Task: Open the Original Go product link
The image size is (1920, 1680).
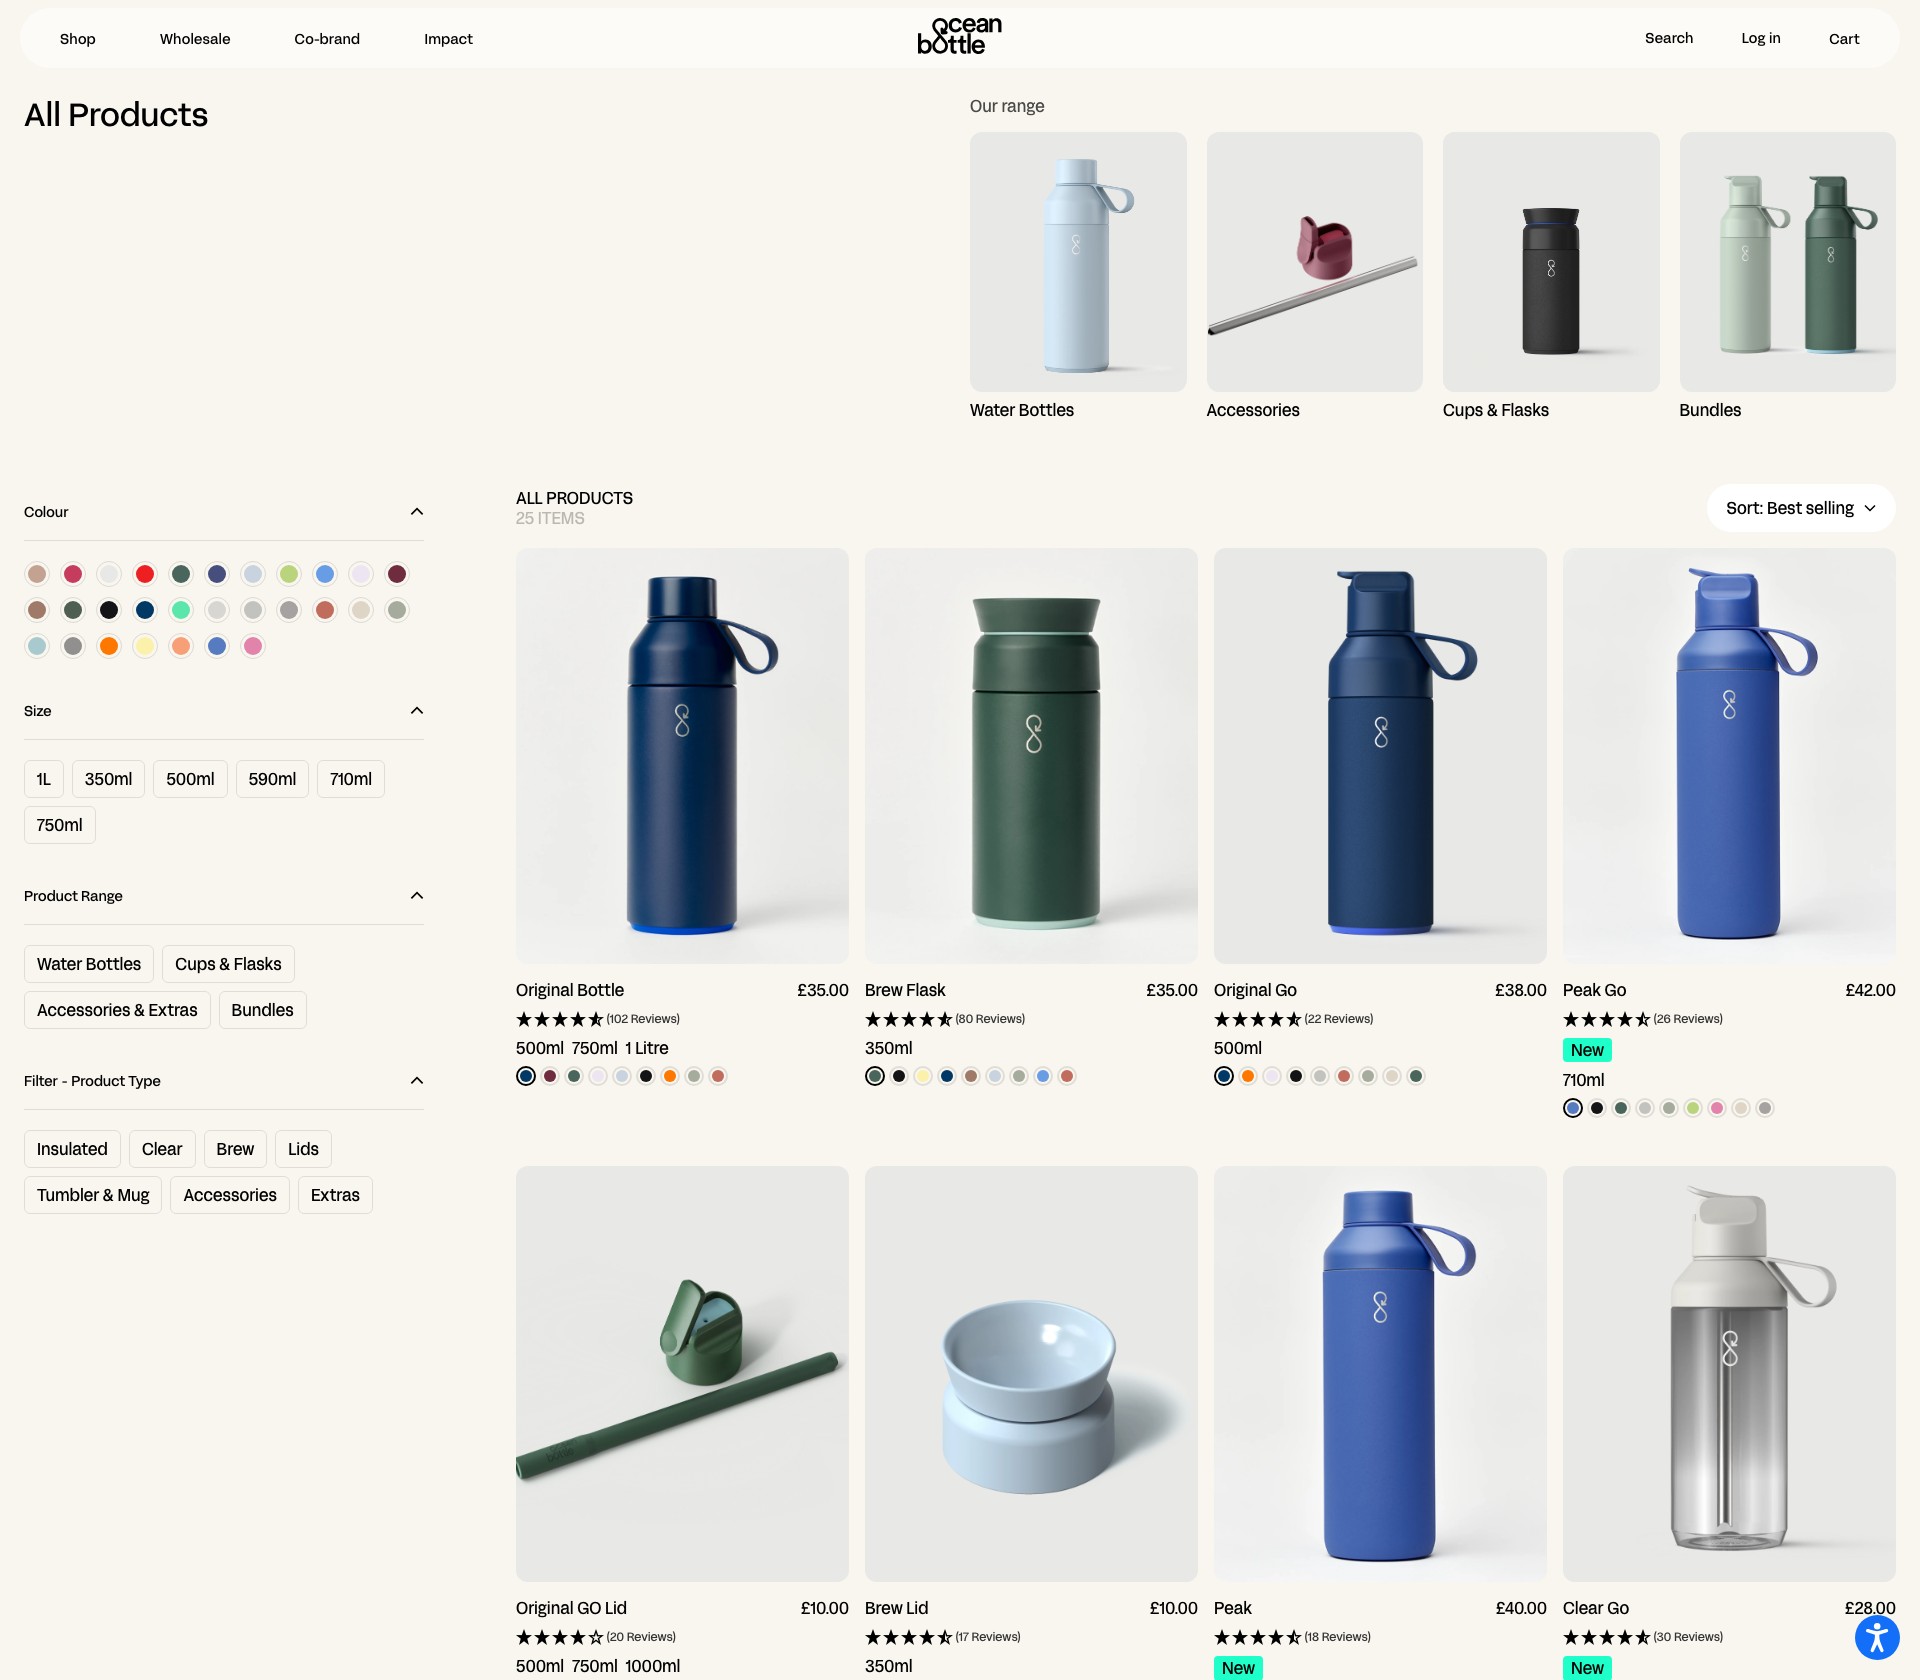Action: (x=1255, y=990)
